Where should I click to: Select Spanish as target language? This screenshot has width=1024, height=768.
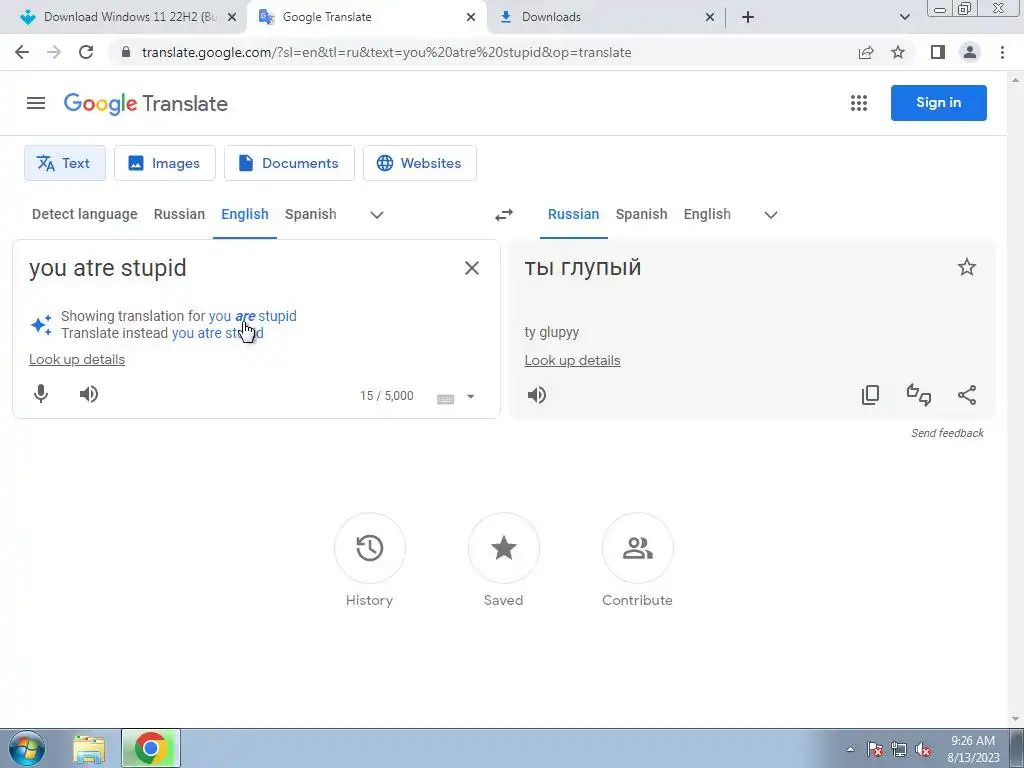641,214
